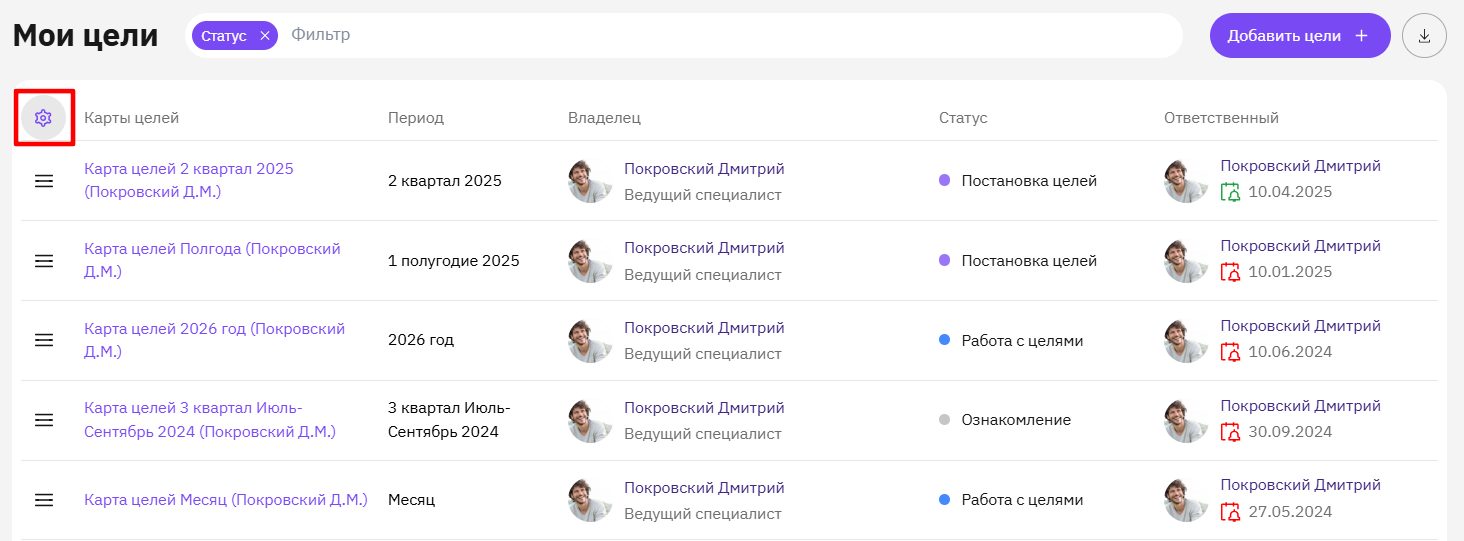Click Статус filter chip label

point(224,36)
